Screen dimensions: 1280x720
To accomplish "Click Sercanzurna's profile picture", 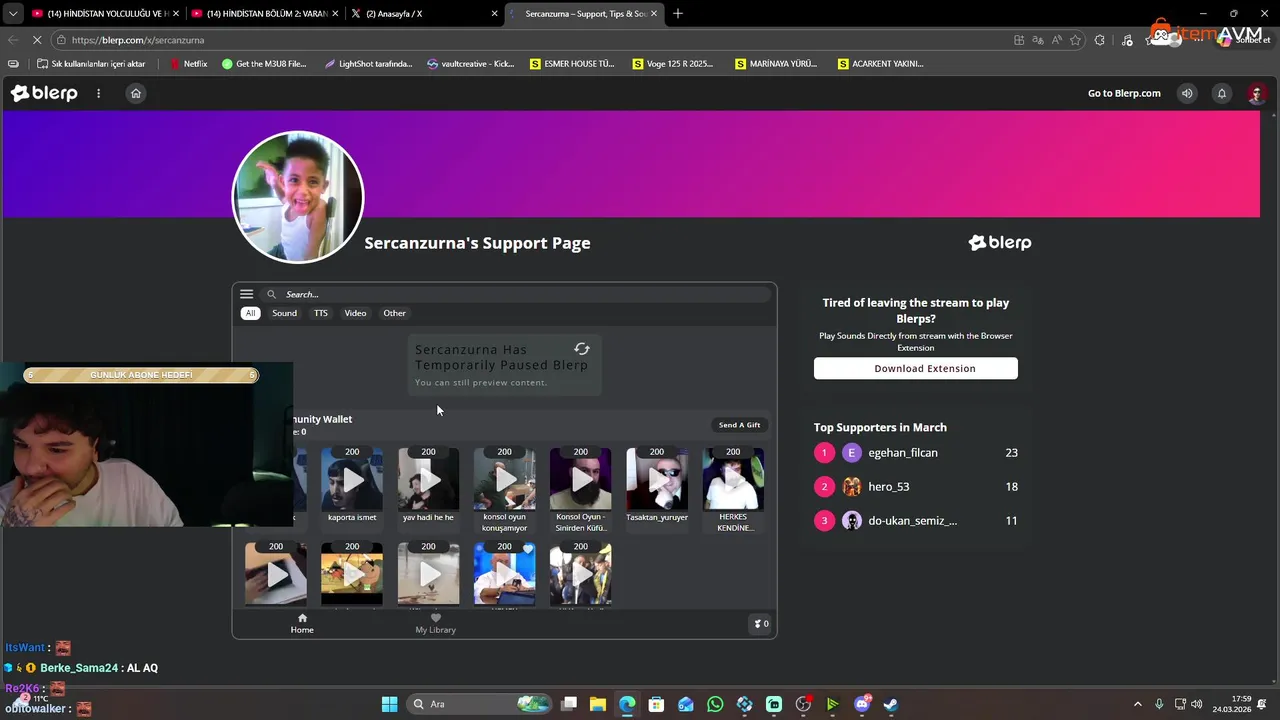I will [298, 197].
